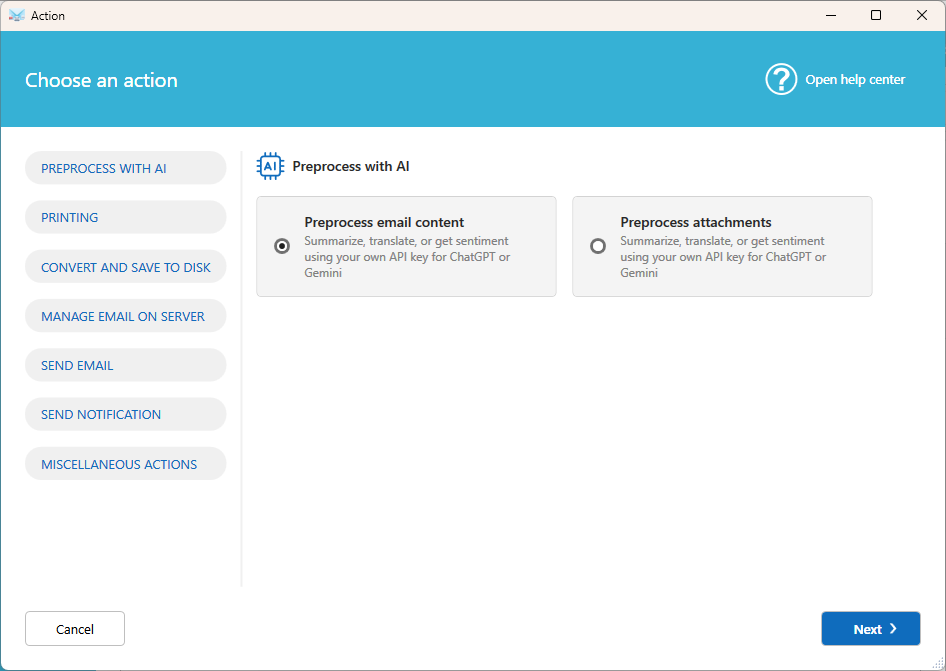Click the Preprocess with AI section heading
Viewport: 946px width, 671px height.
tap(351, 167)
